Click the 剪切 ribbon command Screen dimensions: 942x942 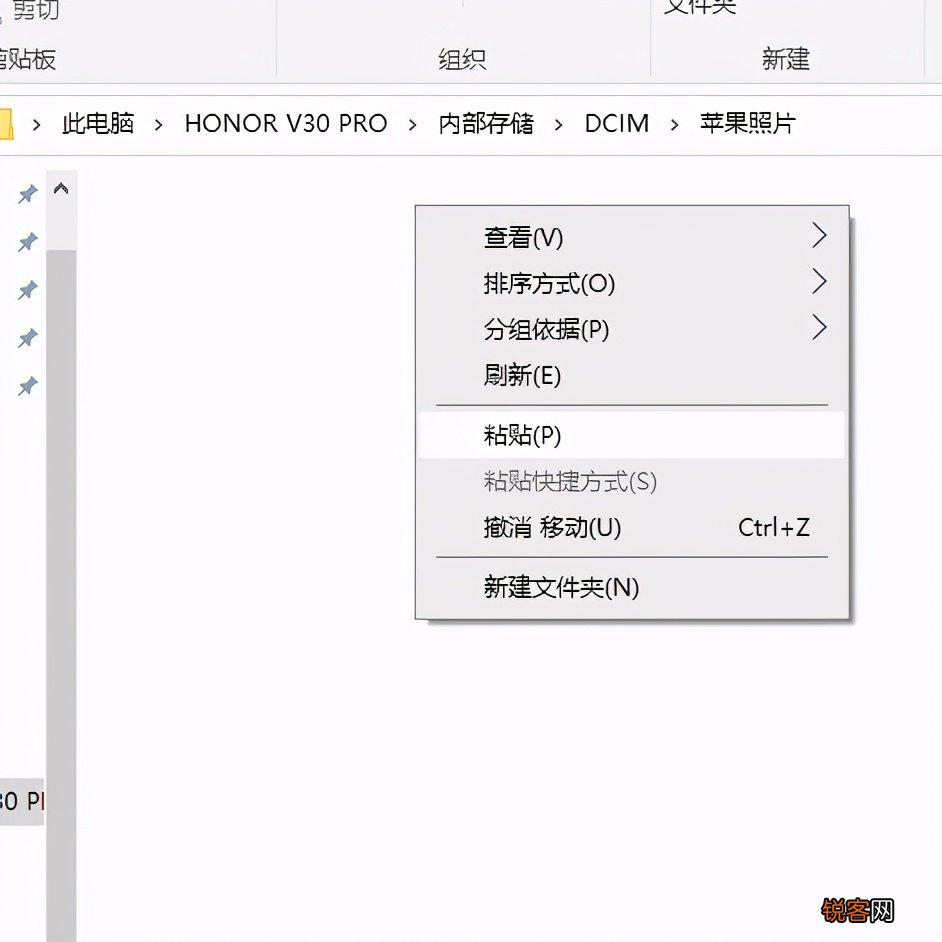click(36, 10)
